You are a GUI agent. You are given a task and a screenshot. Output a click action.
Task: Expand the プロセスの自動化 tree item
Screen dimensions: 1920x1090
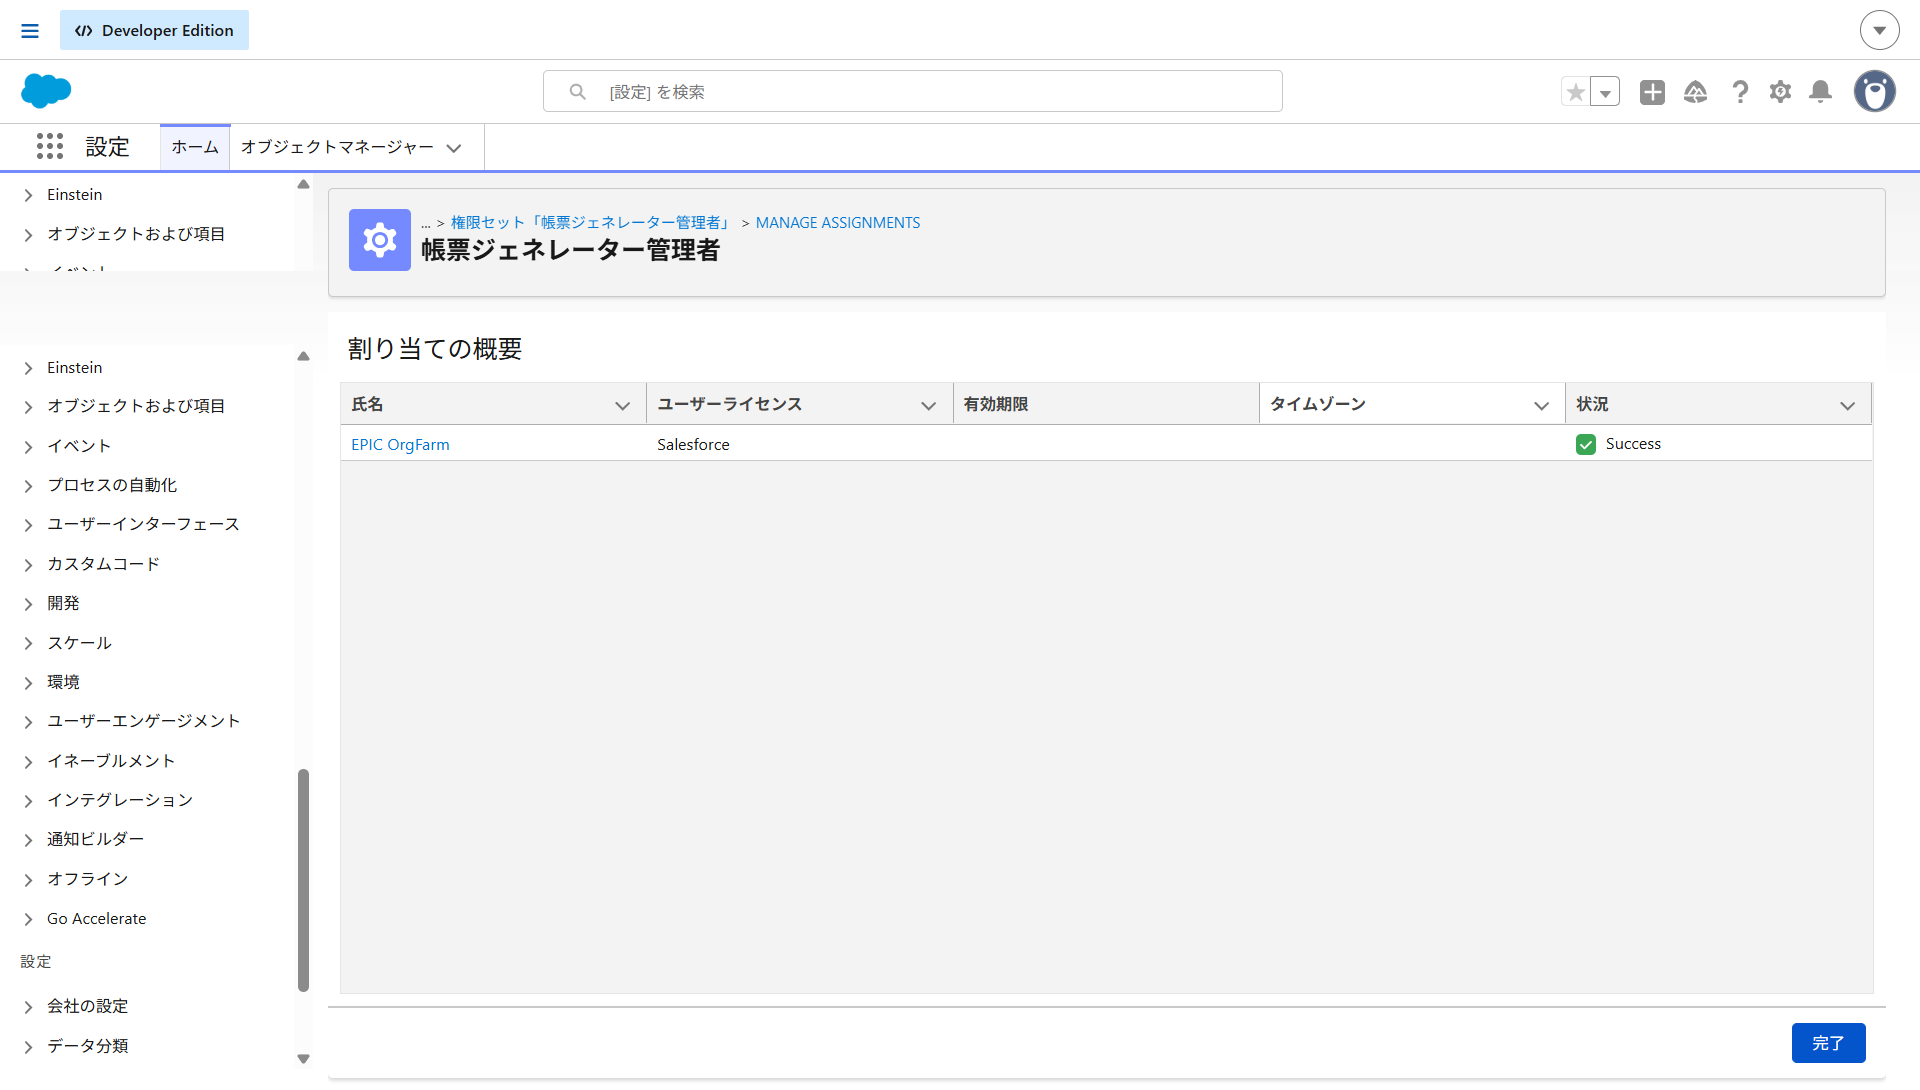[x=28, y=486]
